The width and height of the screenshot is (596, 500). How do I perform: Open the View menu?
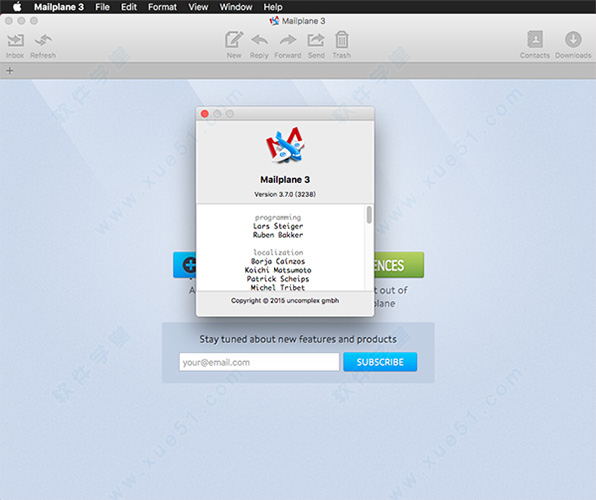tap(198, 7)
